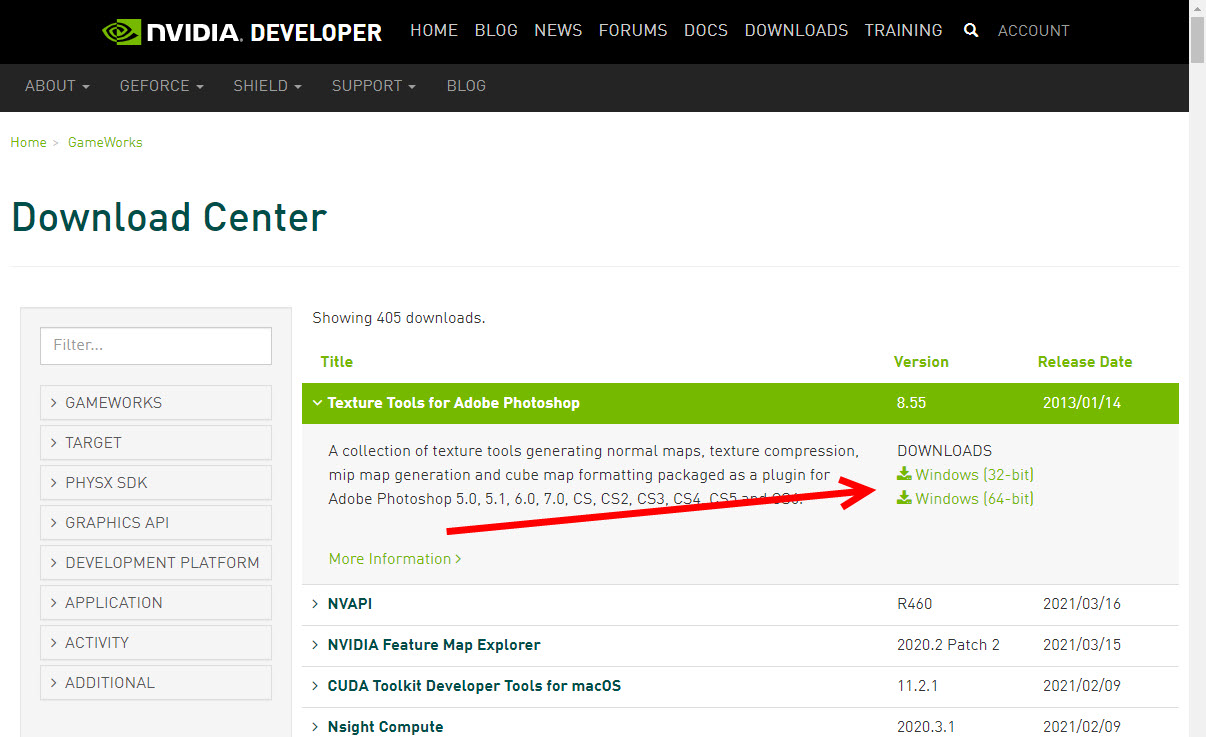Click the Download Center heading
The width and height of the screenshot is (1206, 737).
169,217
